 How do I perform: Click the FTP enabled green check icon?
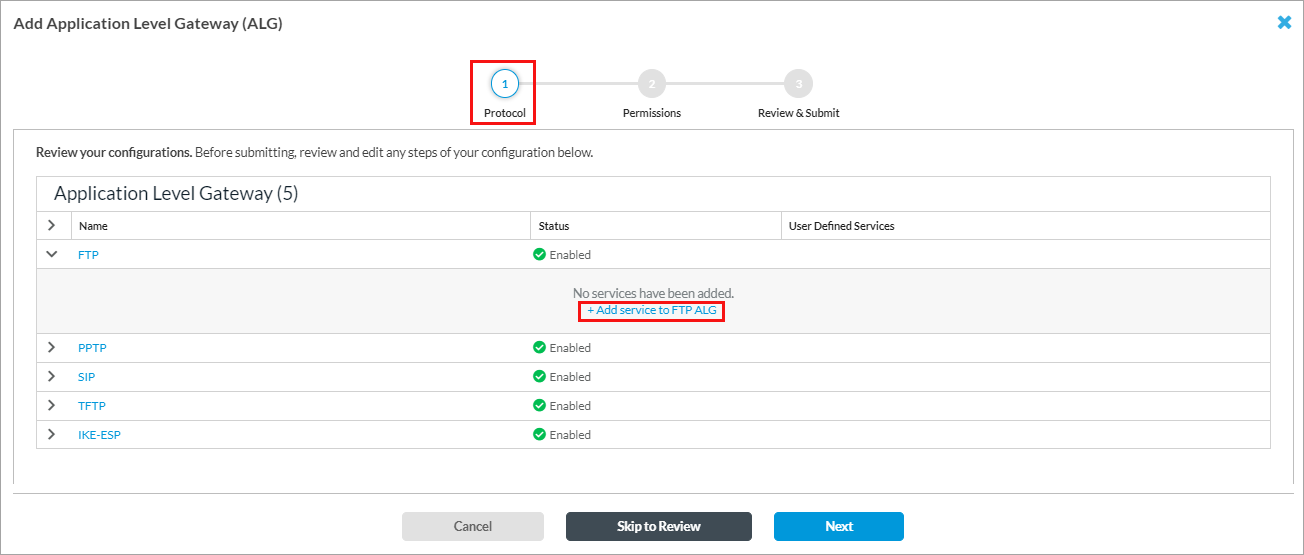[x=539, y=255]
